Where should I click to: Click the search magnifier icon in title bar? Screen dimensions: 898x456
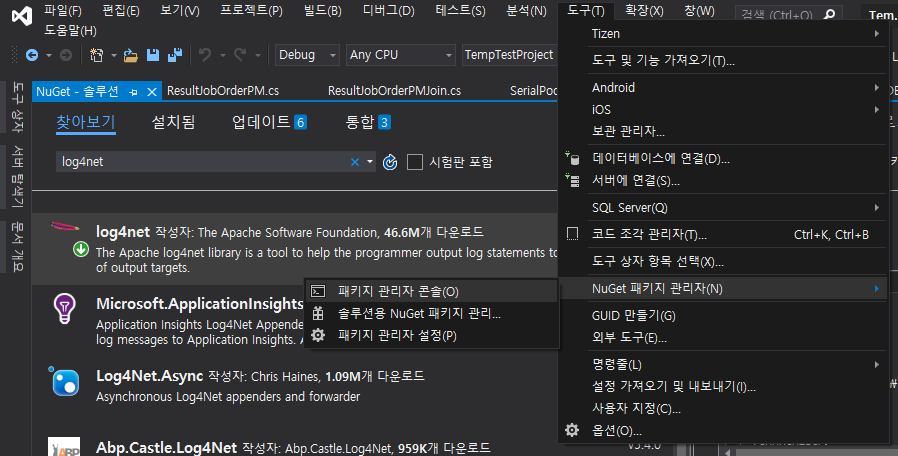pos(829,15)
